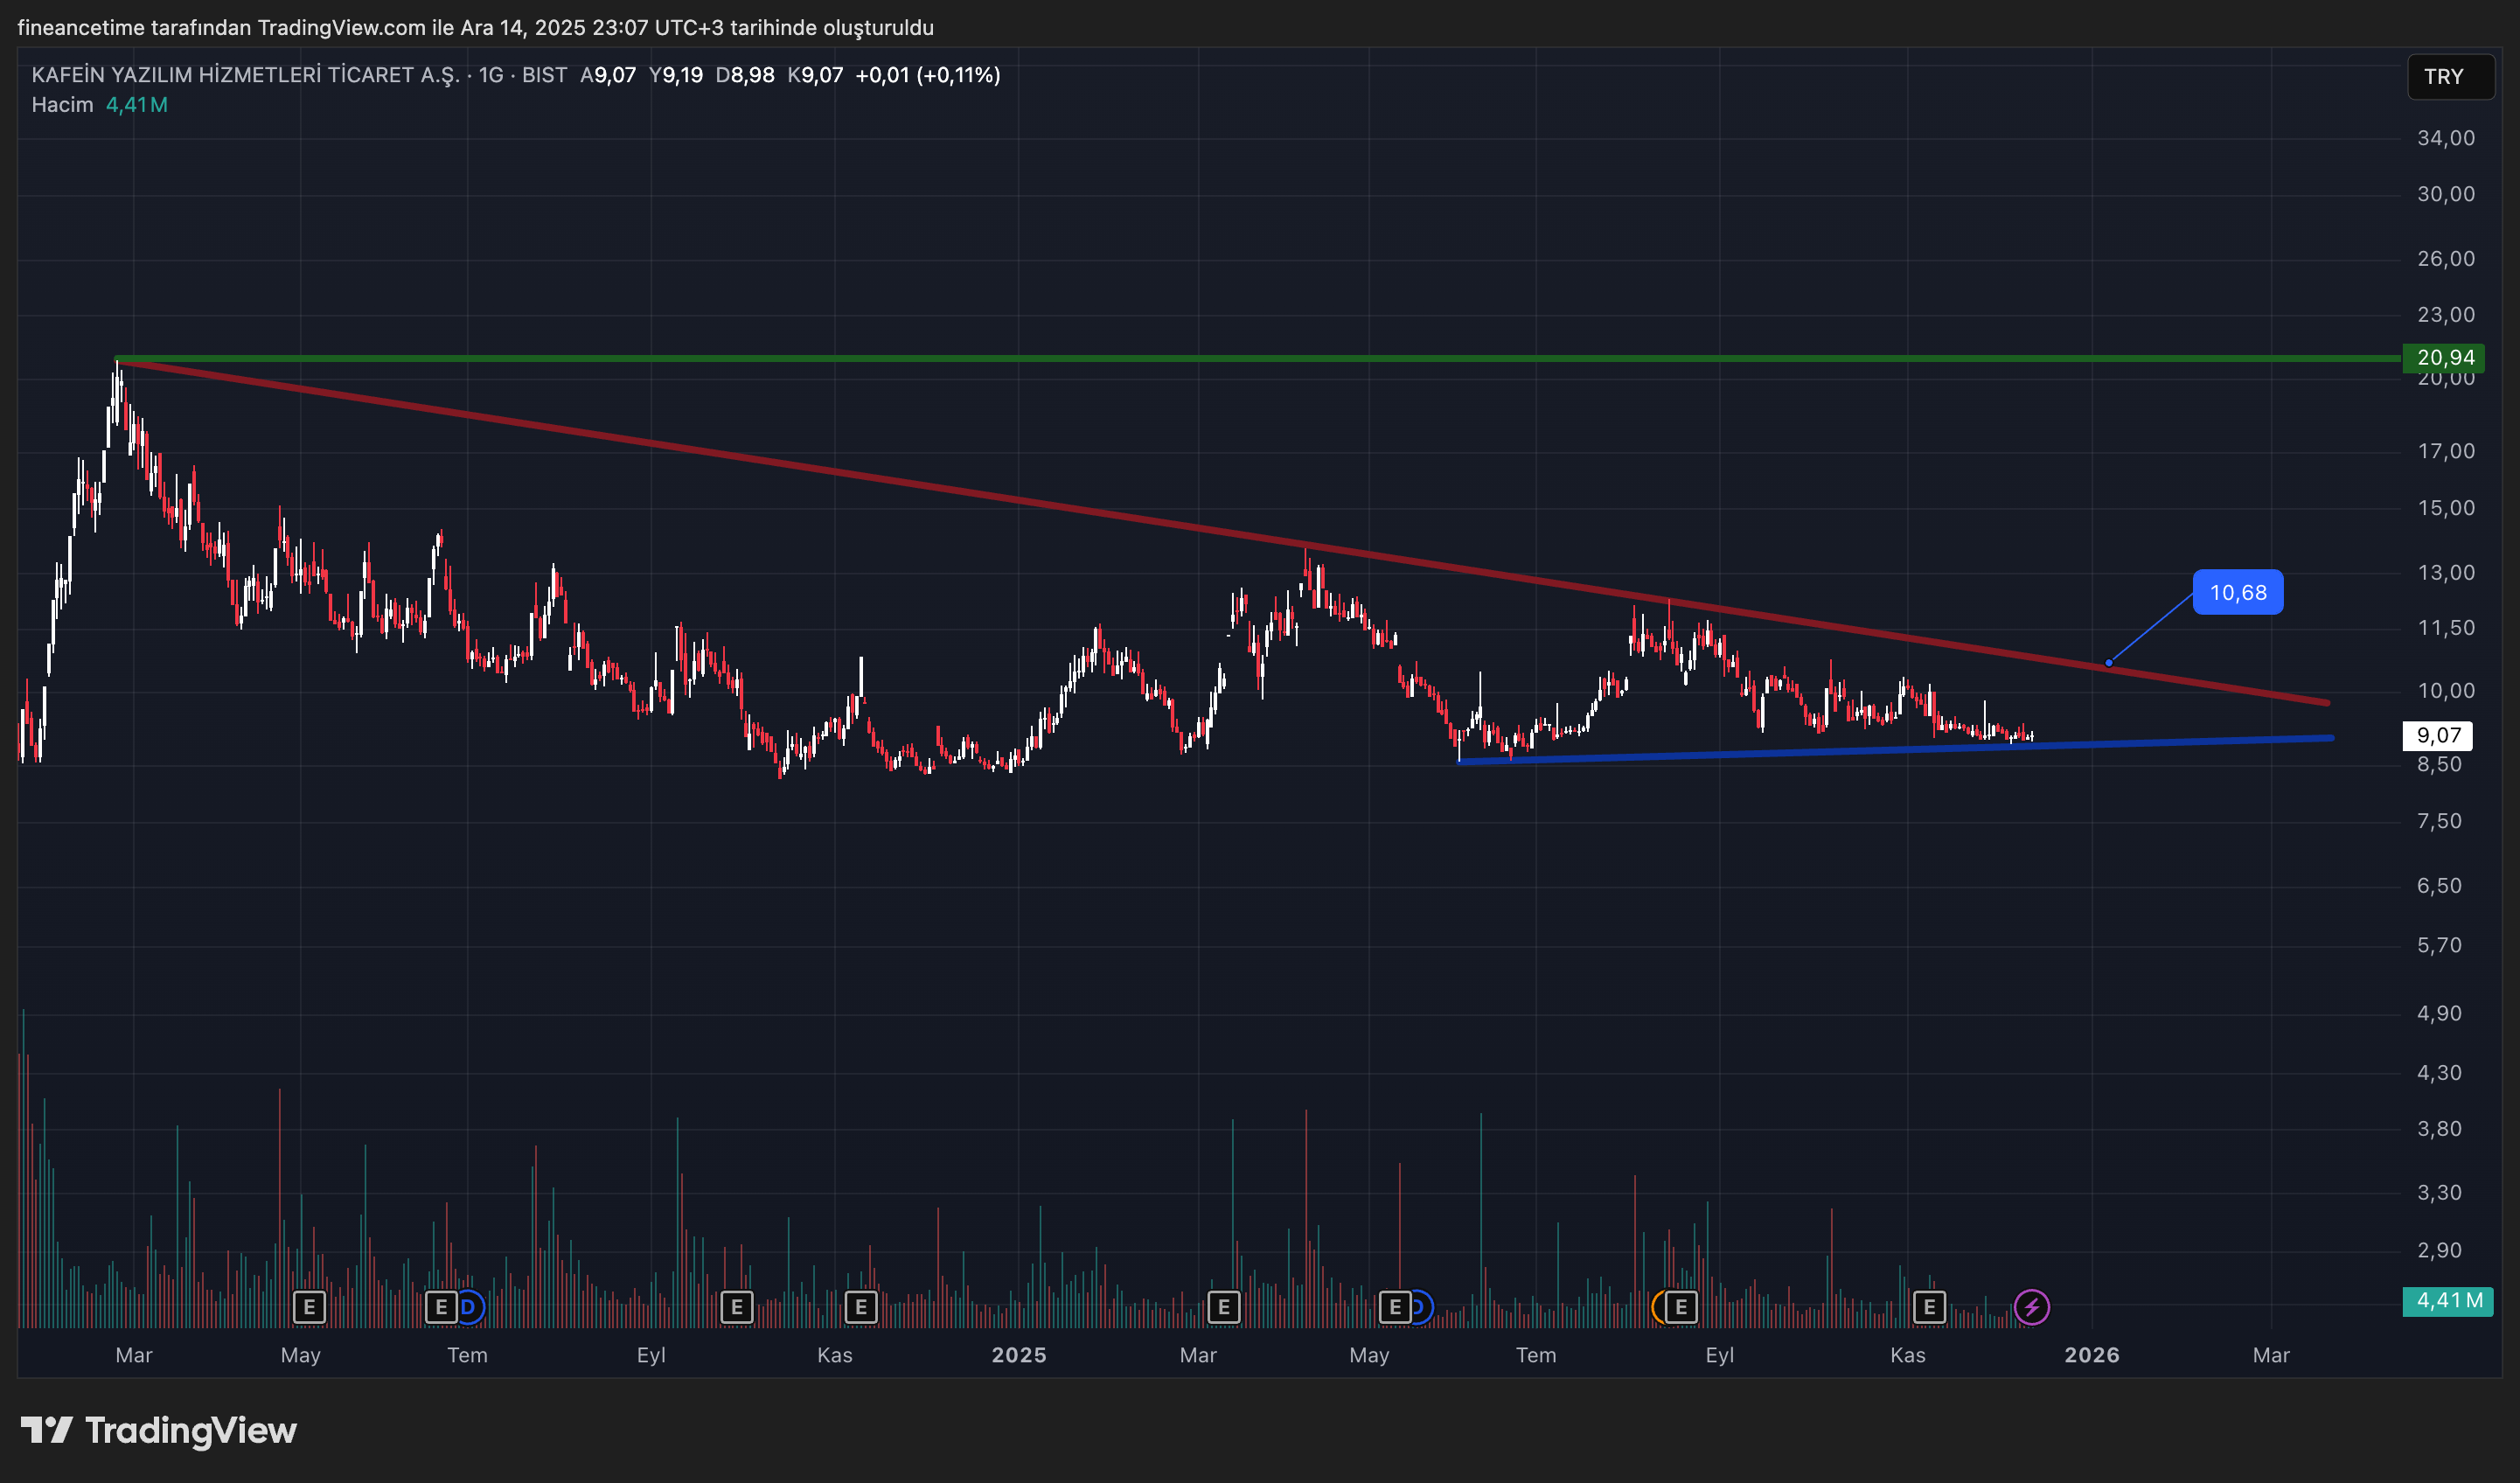
Task: Click the teal 4,41M volume label
Action: (x=2447, y=1300)
